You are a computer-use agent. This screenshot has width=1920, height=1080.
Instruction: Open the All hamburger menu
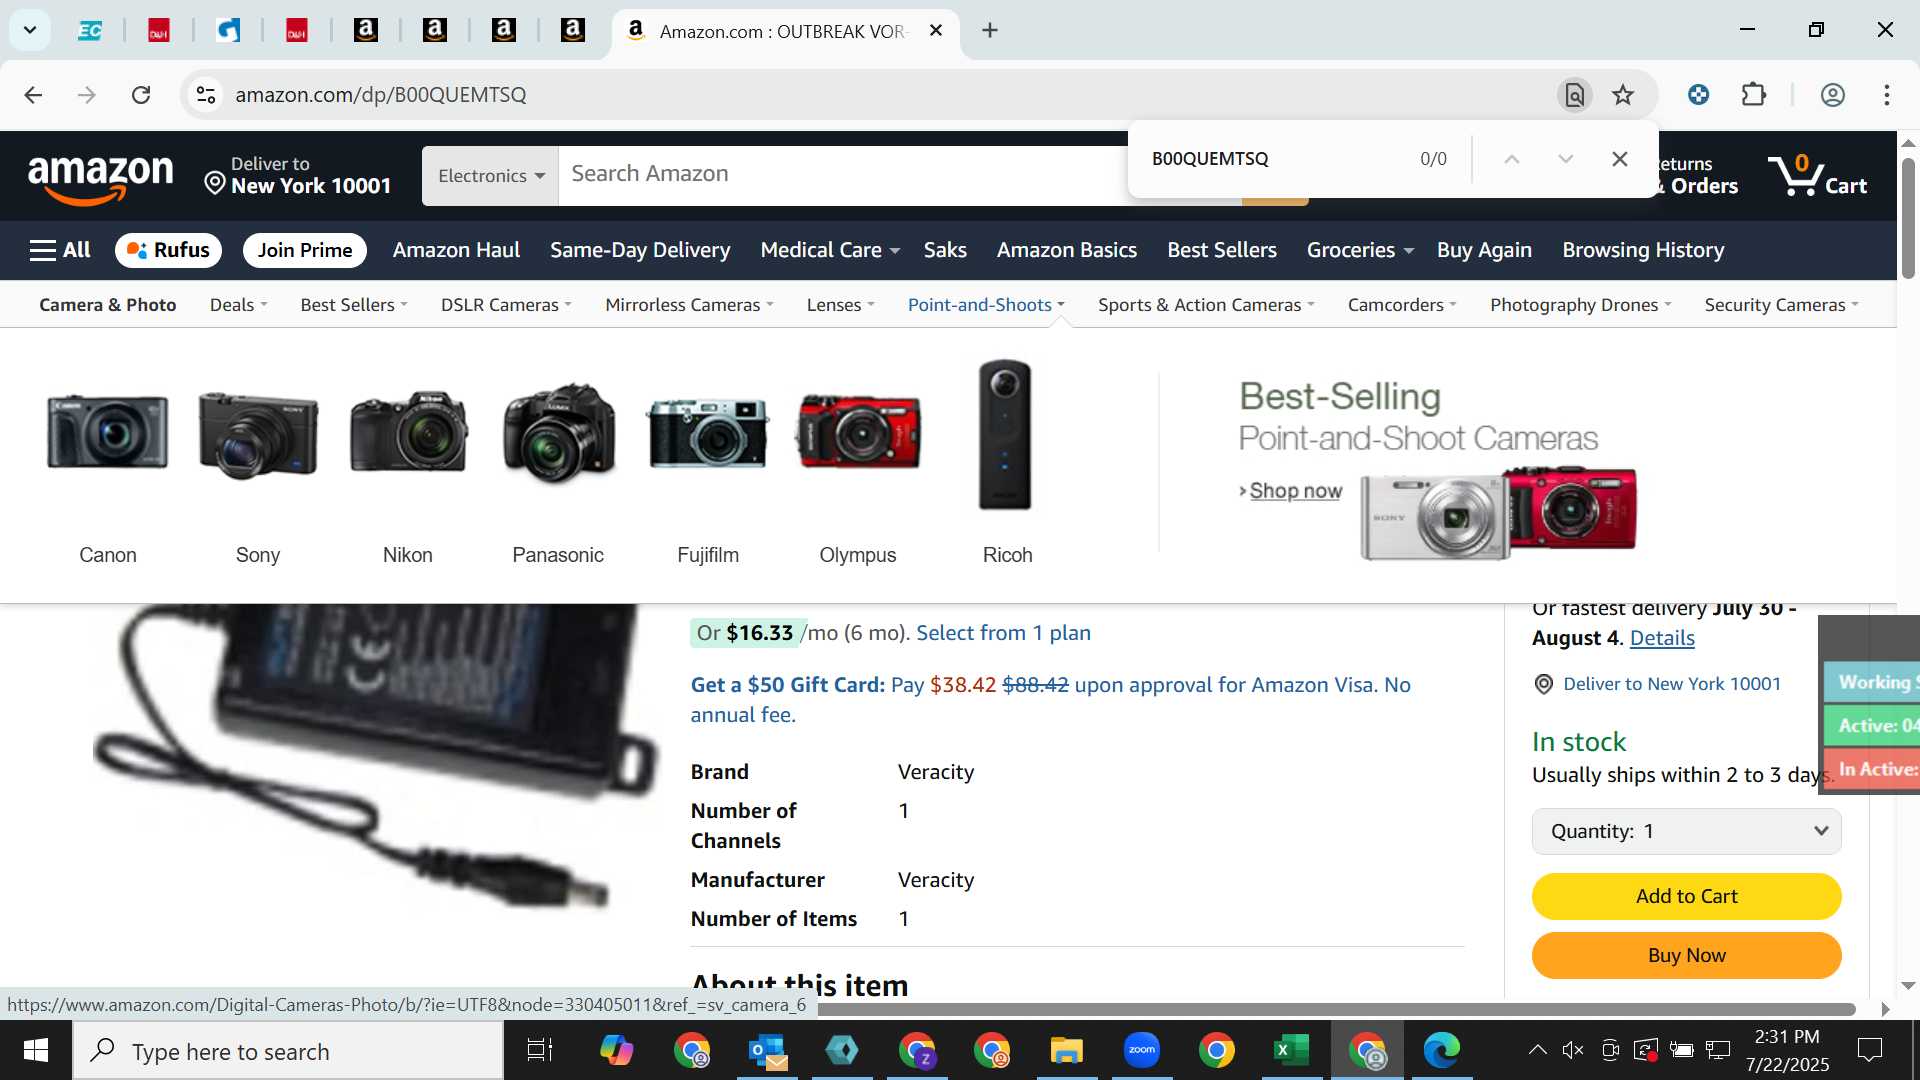coord(60,250)
